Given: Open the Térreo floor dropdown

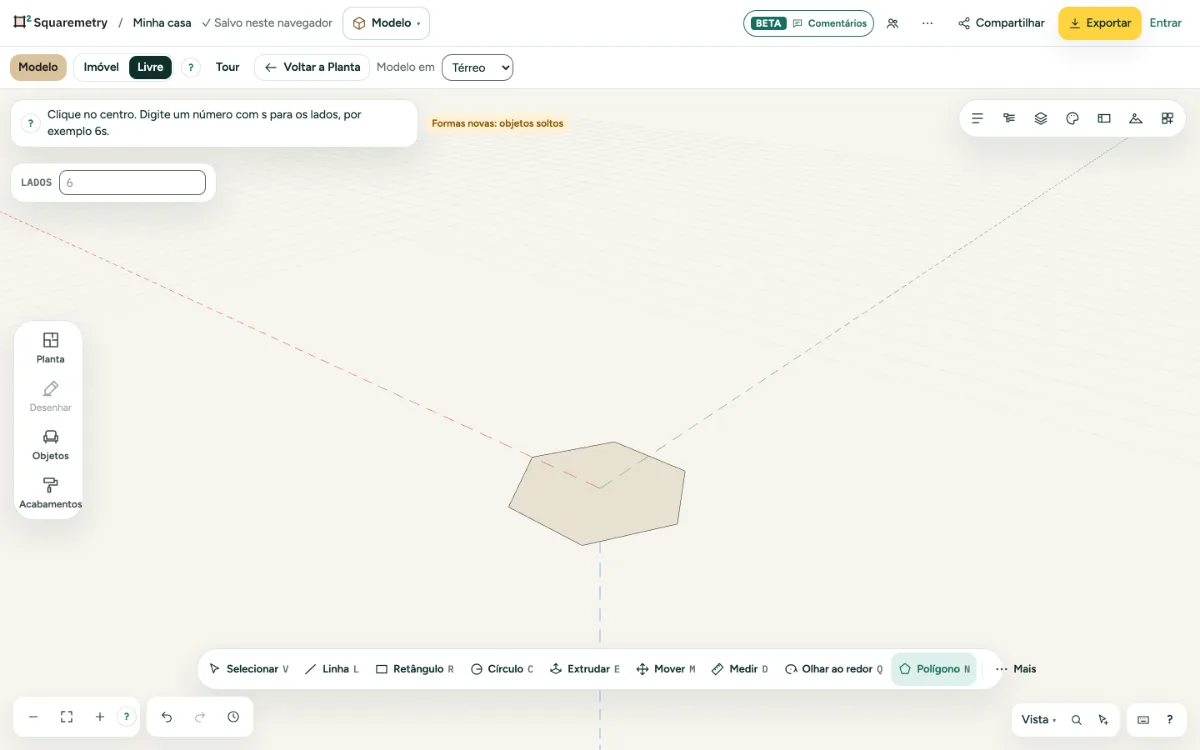Looking at the screenshot, I should 477,67.
